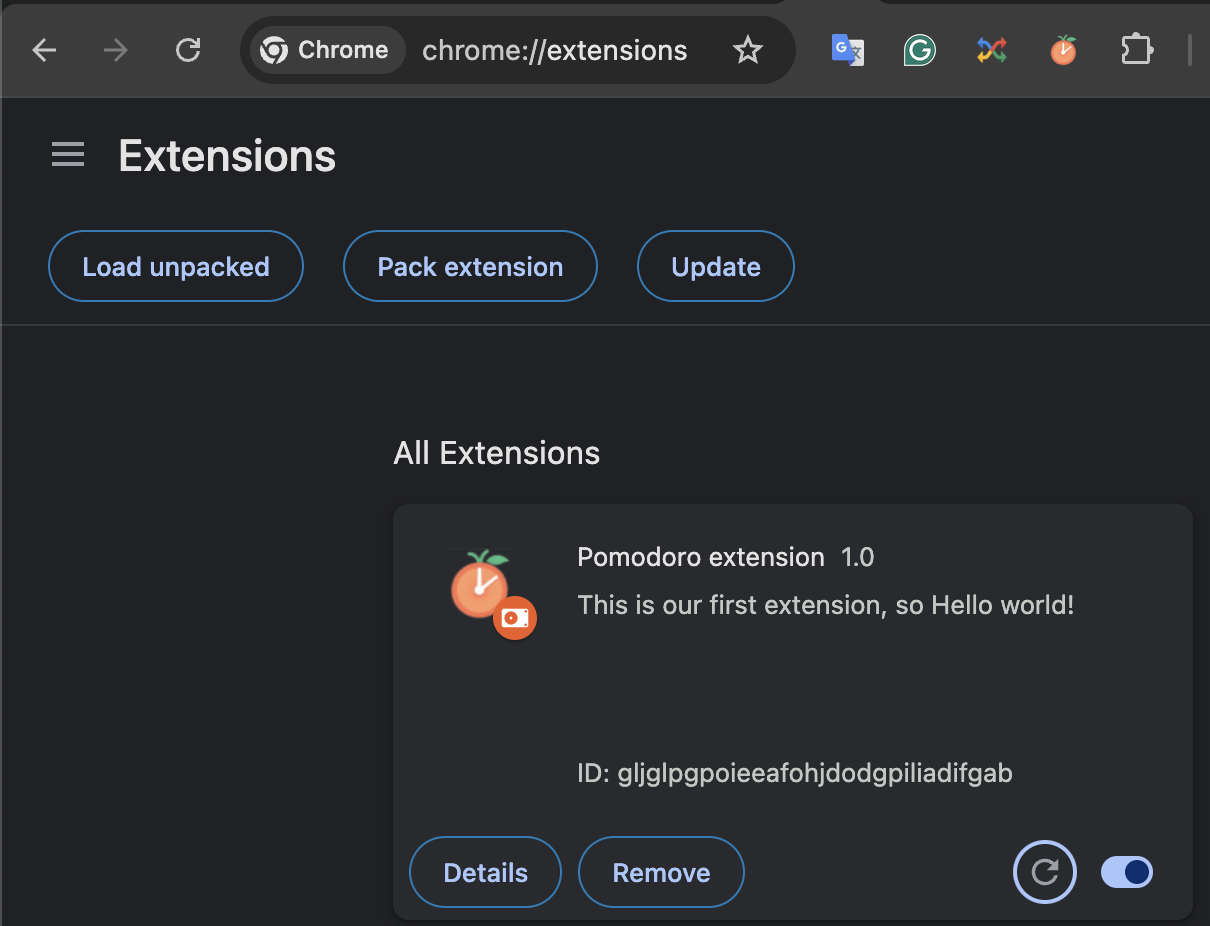Click the 'Extensions' page title
This screenshot has height=926, width=1210.
coord(227,156)
